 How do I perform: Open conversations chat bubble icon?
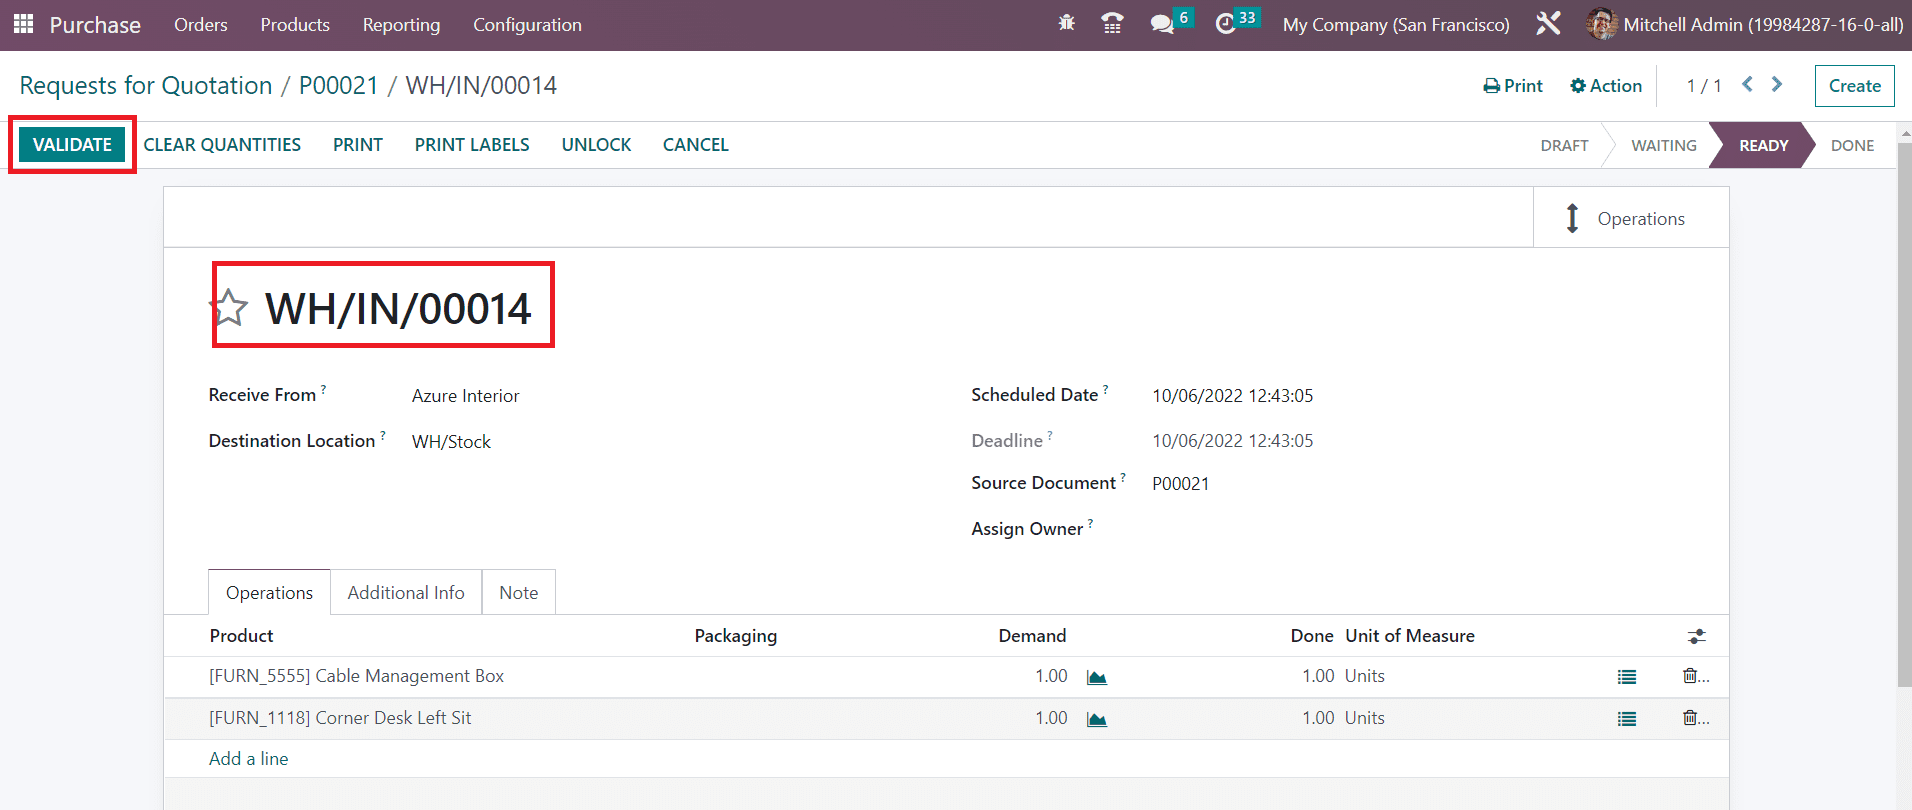pos(1162,24)
